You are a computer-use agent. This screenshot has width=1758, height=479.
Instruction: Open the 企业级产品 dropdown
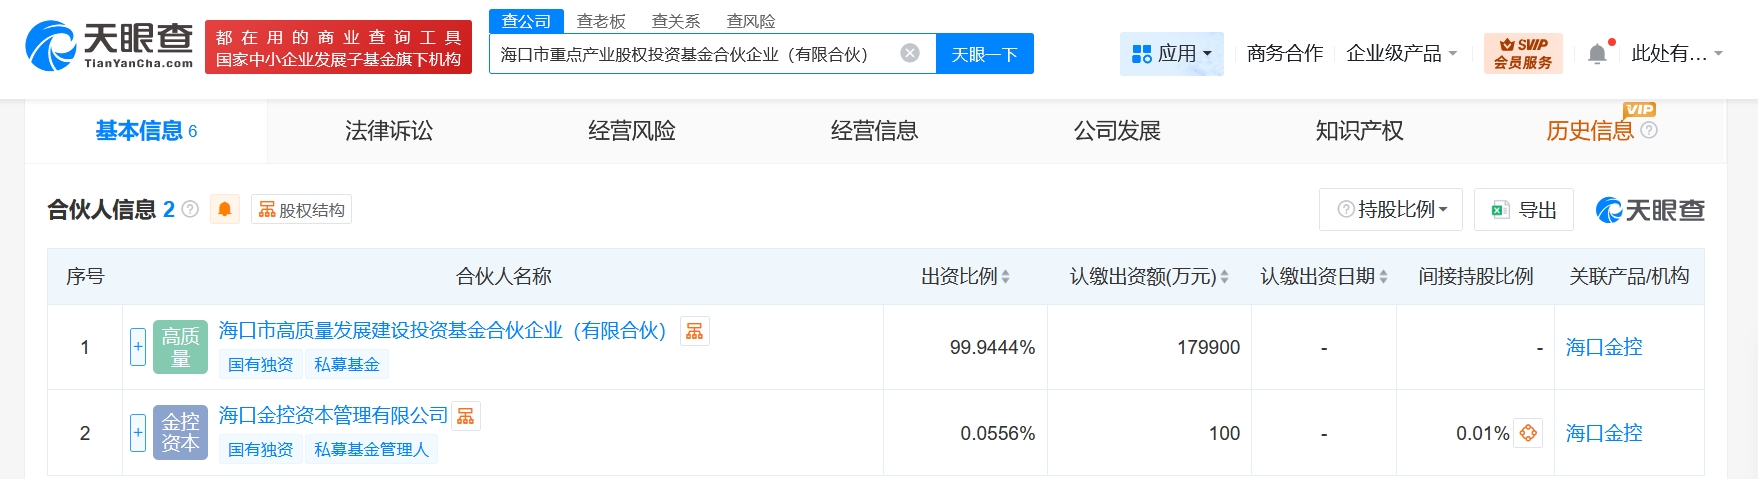[1401, 54]
